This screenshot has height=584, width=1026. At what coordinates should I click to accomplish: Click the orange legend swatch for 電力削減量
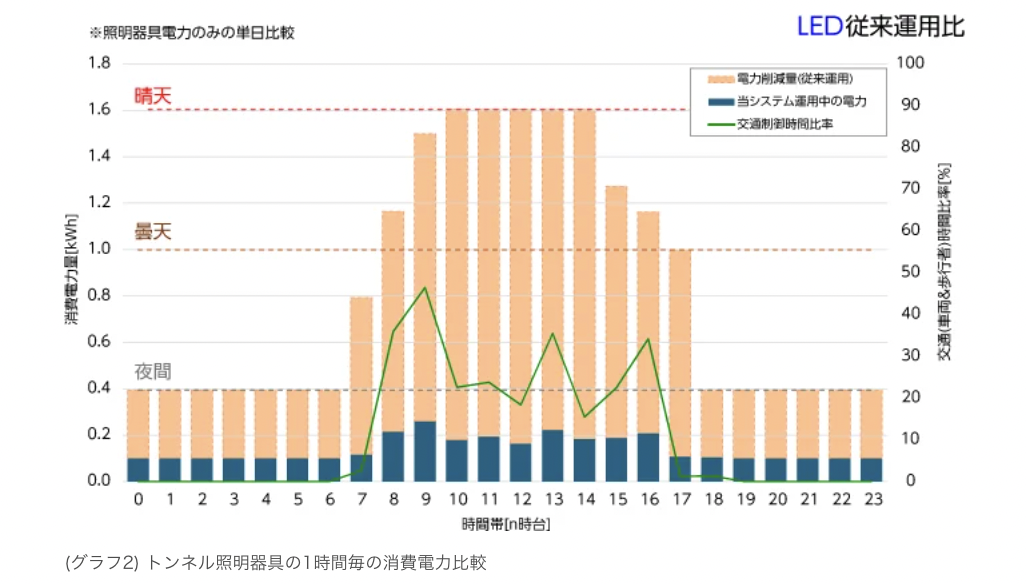(719, 78)
